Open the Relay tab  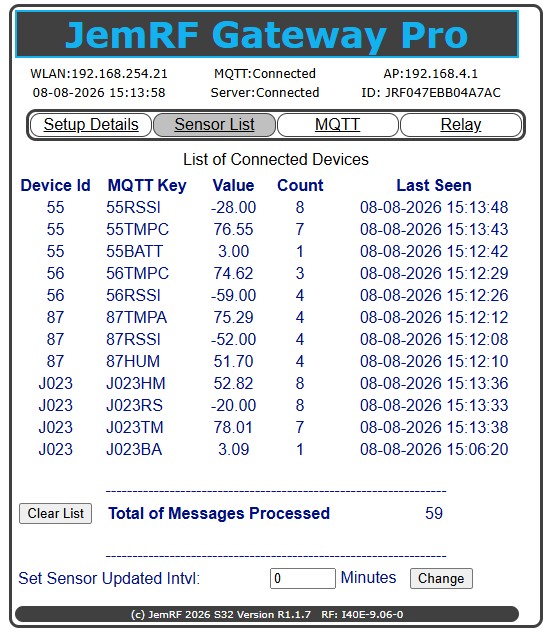click(461, 125)
